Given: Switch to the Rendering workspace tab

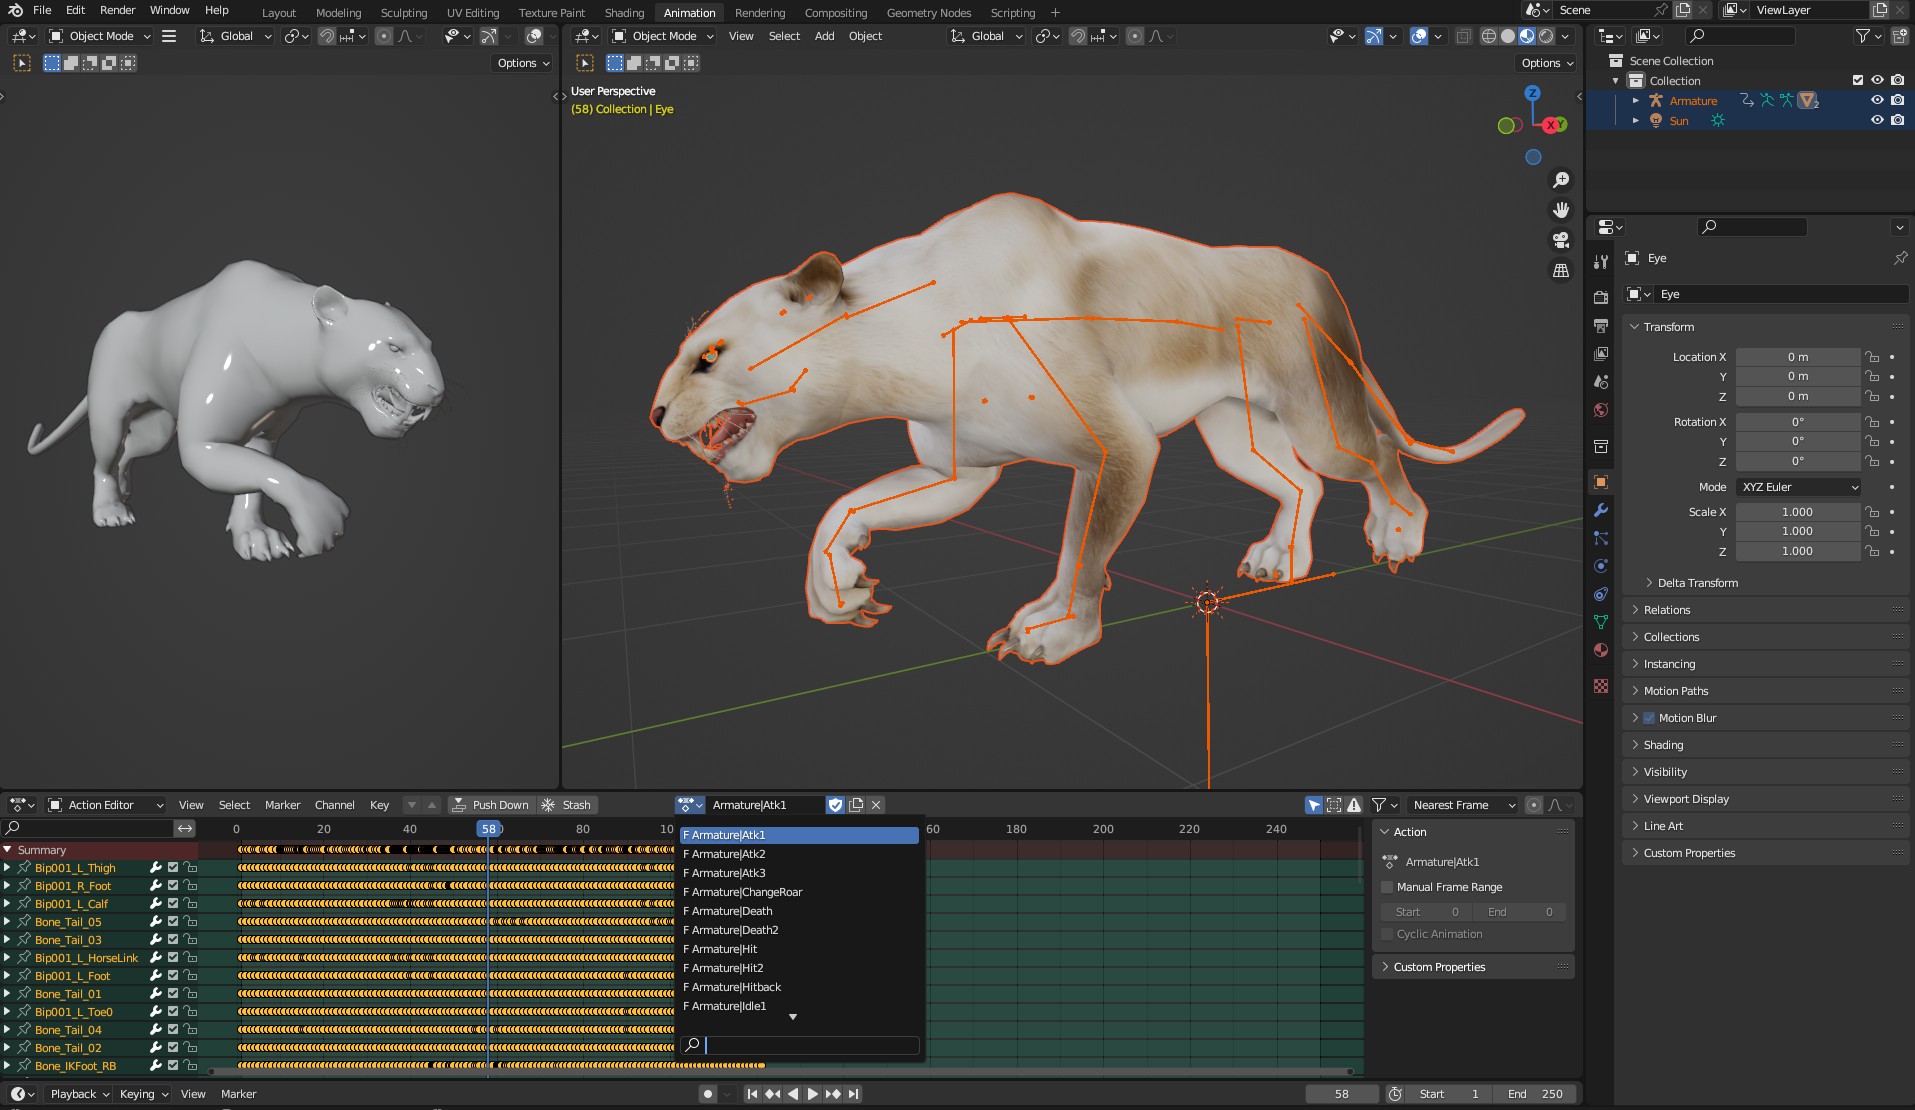Looking at the screenshot, I should 760,12.
